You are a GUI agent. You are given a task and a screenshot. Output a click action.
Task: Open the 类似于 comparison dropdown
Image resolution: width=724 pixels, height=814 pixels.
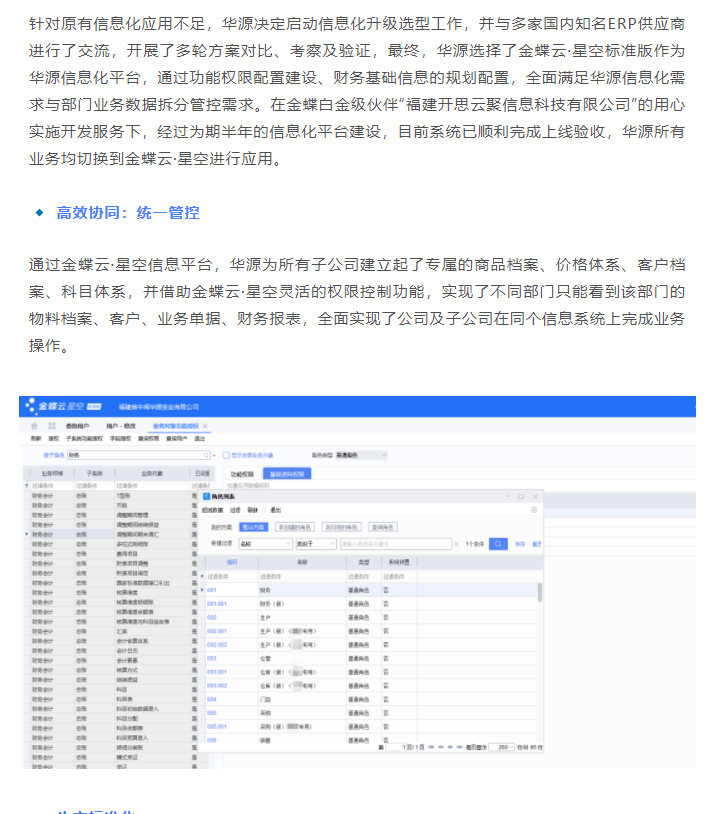tap(316, 544)
